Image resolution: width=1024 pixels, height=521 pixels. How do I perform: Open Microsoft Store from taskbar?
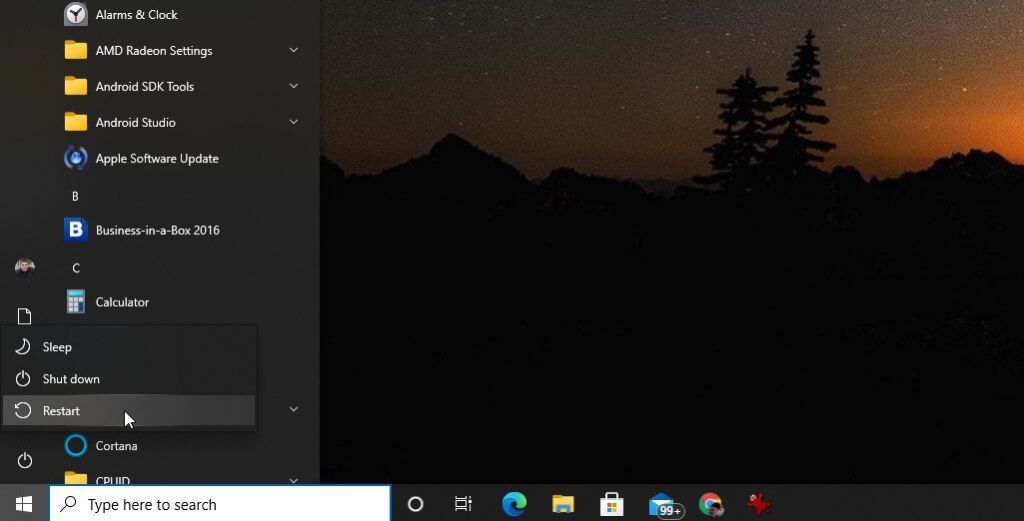612,504
